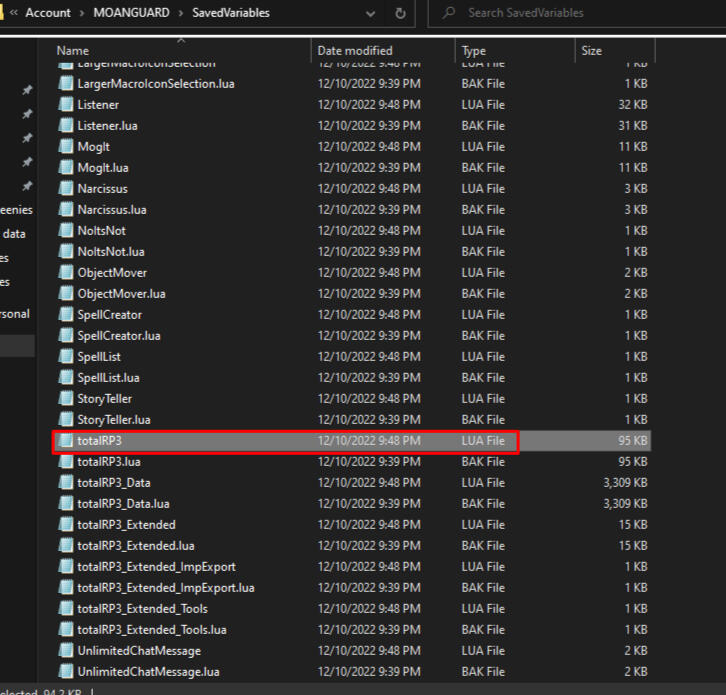This screenshot has height=695, width=726.
Task: Sort the list by the Size column
Action: pos(592,50)
